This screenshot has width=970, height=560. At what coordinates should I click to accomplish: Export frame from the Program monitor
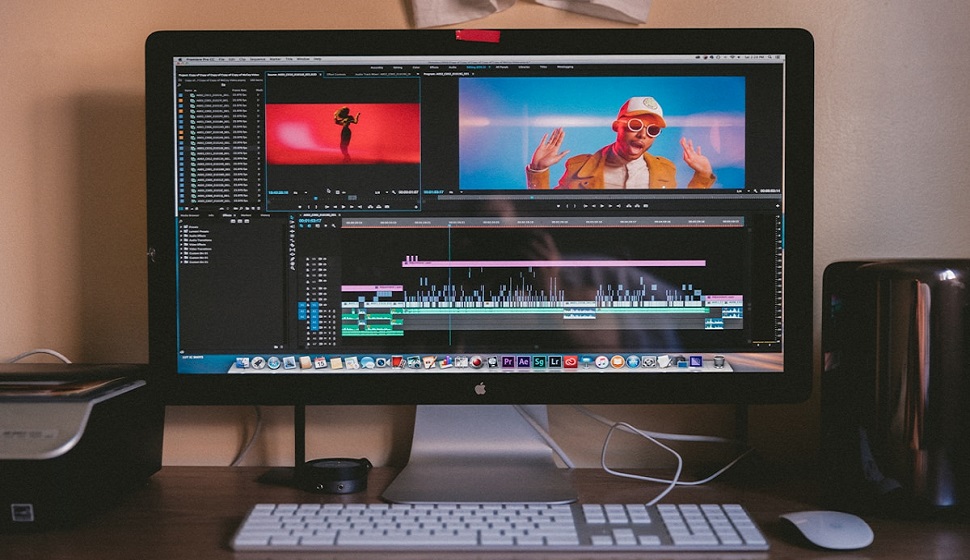coord(645,205)
